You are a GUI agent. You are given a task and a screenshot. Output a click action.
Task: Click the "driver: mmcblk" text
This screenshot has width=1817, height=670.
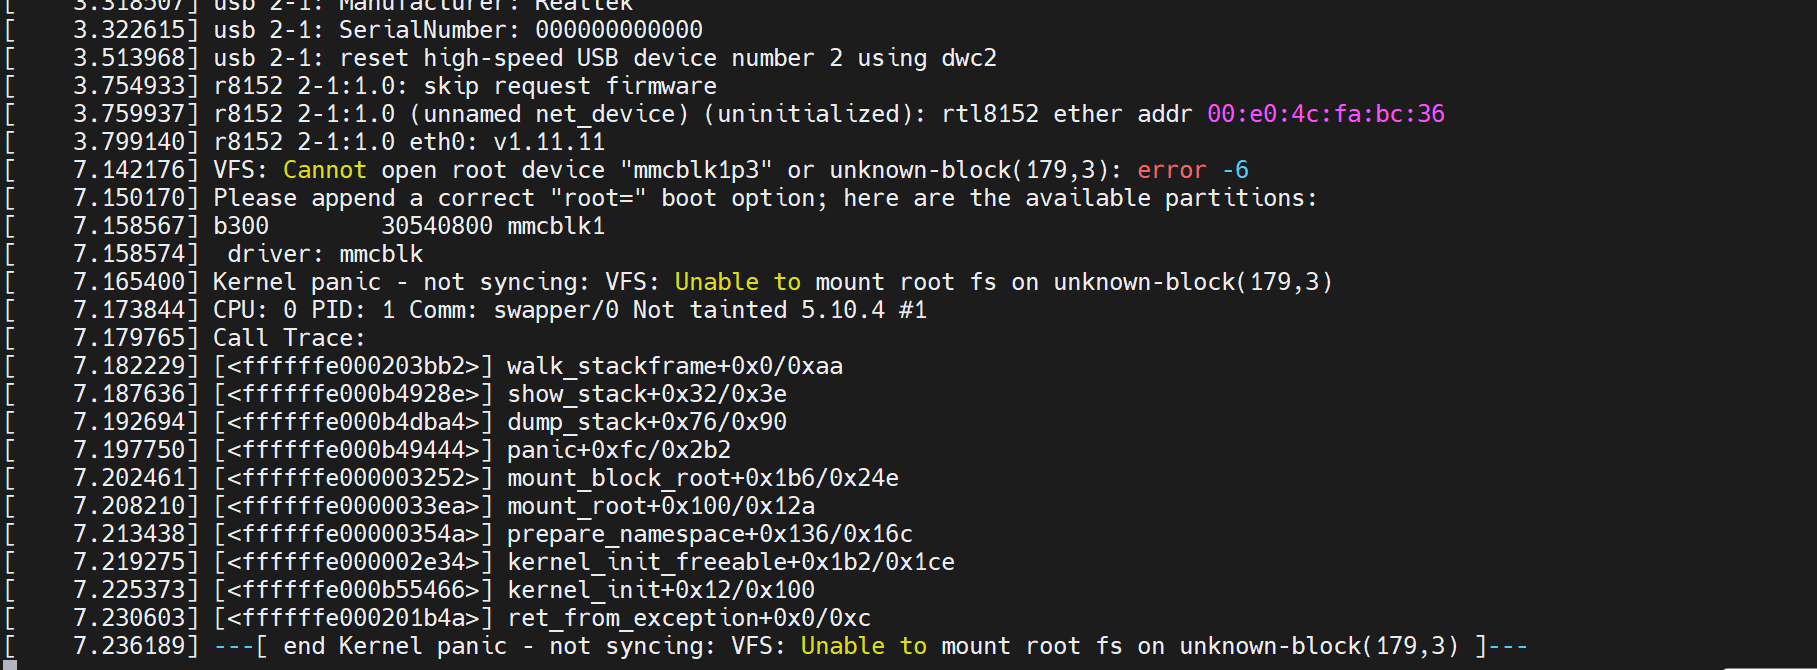(325, 254)
